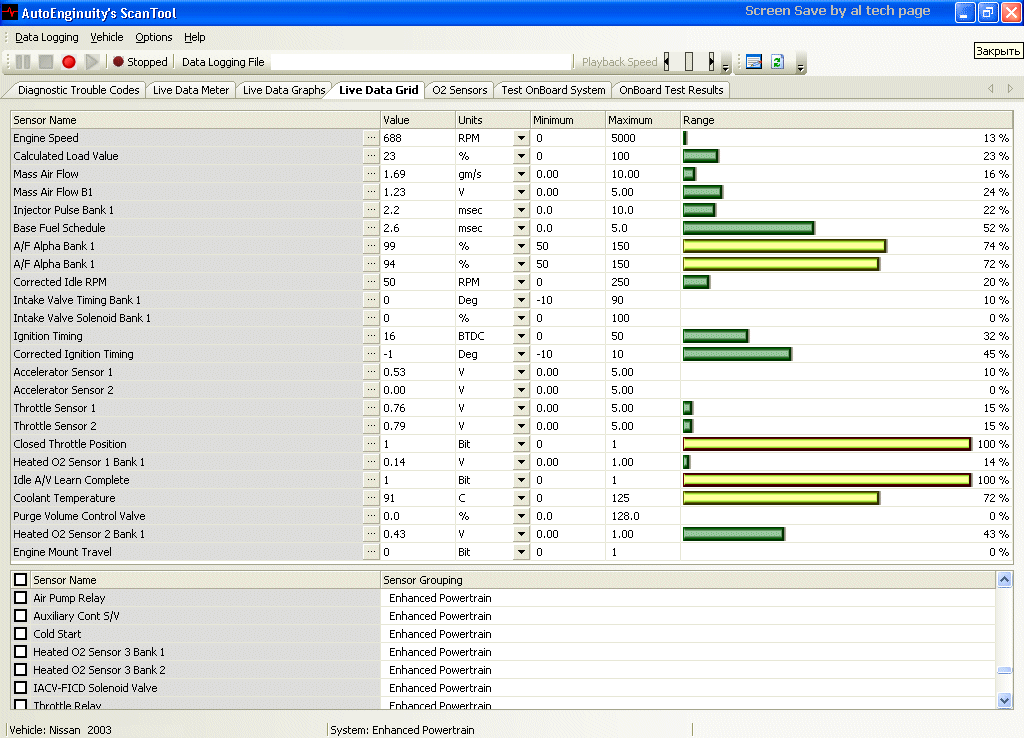Enable the Cold Start sensor checkbox
The width and height of the screenshot is (1024, 738).
tap(21, 634)
